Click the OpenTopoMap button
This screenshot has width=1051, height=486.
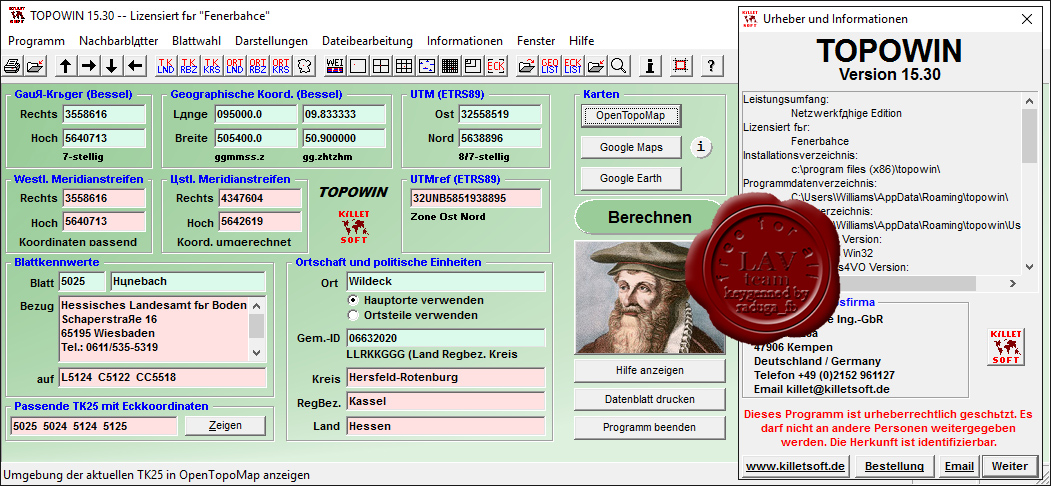click(631, 116)
